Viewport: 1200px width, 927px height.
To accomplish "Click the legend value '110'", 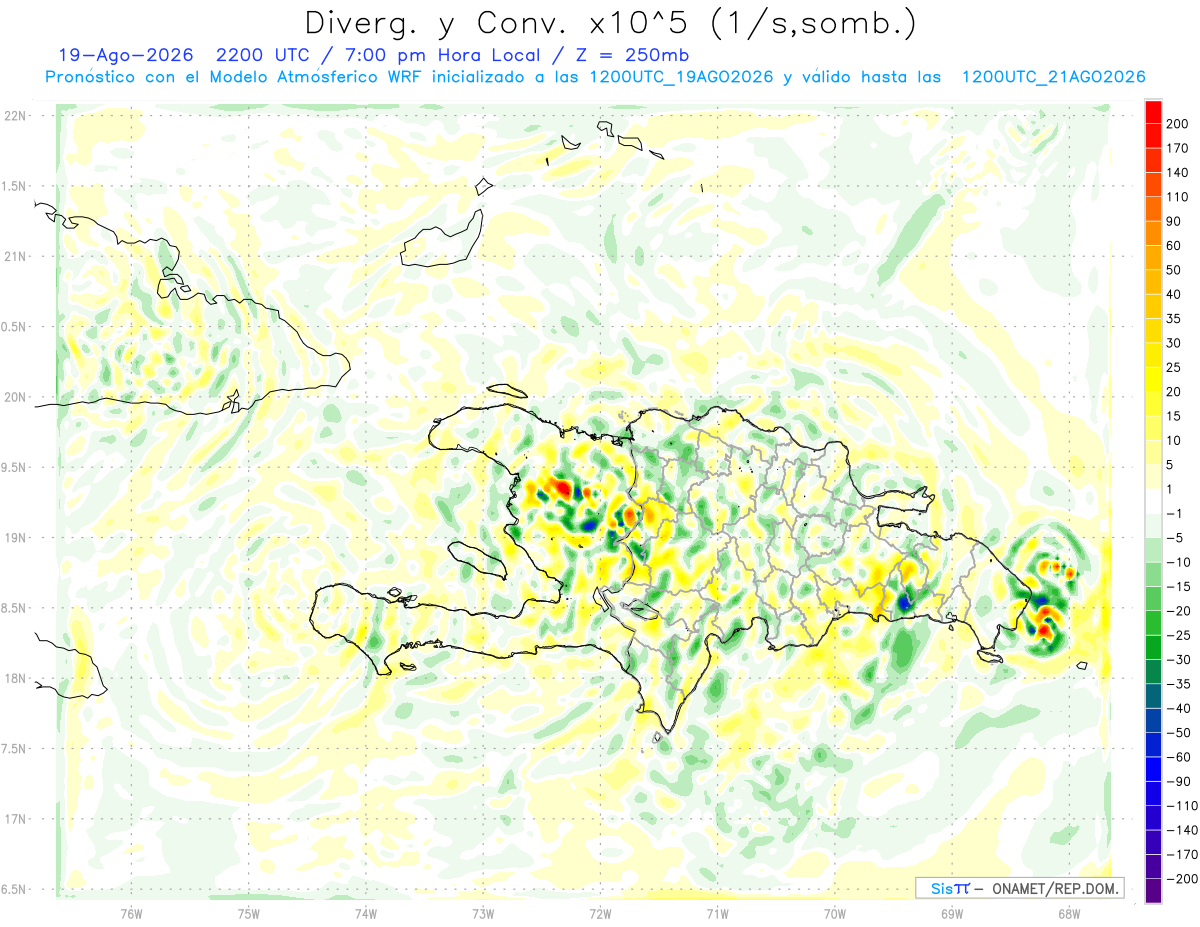I will tap(1178, 197).
